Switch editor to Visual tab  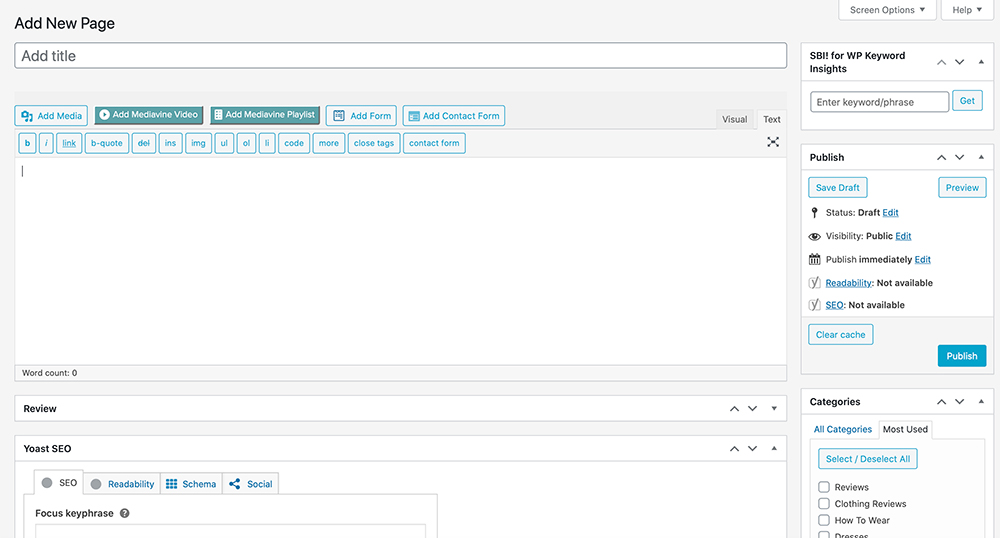[x=735, y=119]
